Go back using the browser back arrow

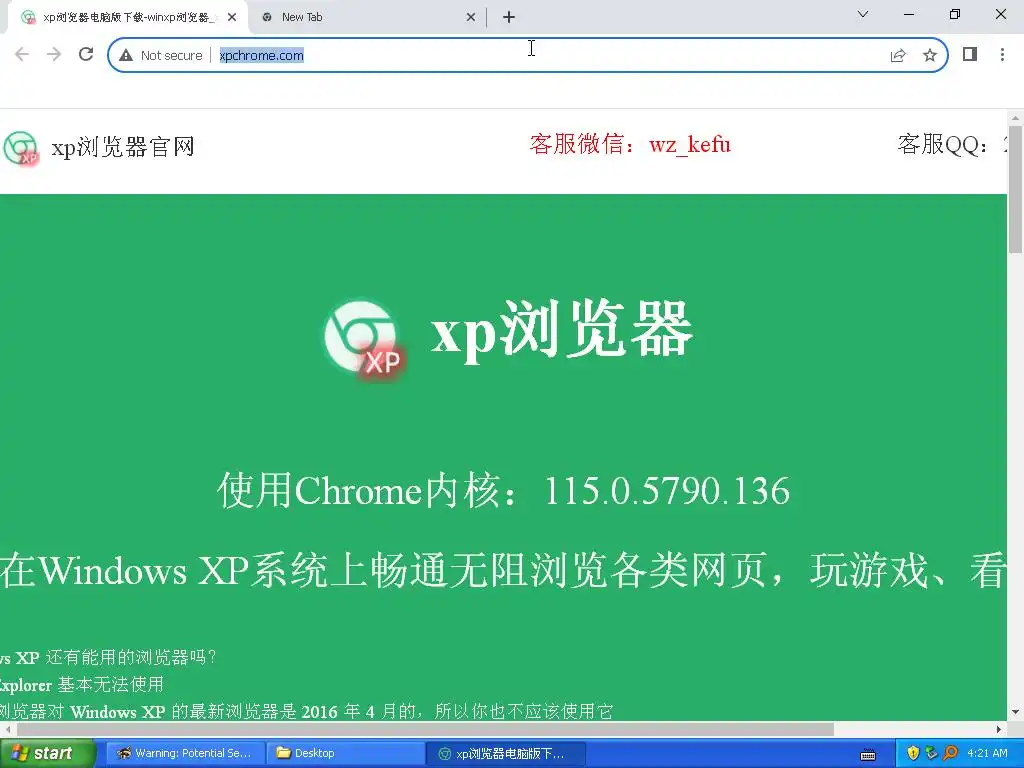pyautogui.click(x=22, y=54)
